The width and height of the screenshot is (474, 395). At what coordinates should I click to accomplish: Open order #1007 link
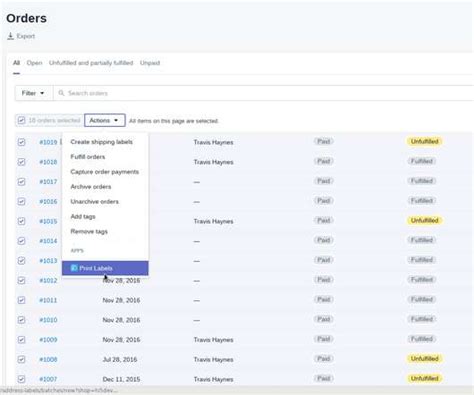tap(48, 379)
